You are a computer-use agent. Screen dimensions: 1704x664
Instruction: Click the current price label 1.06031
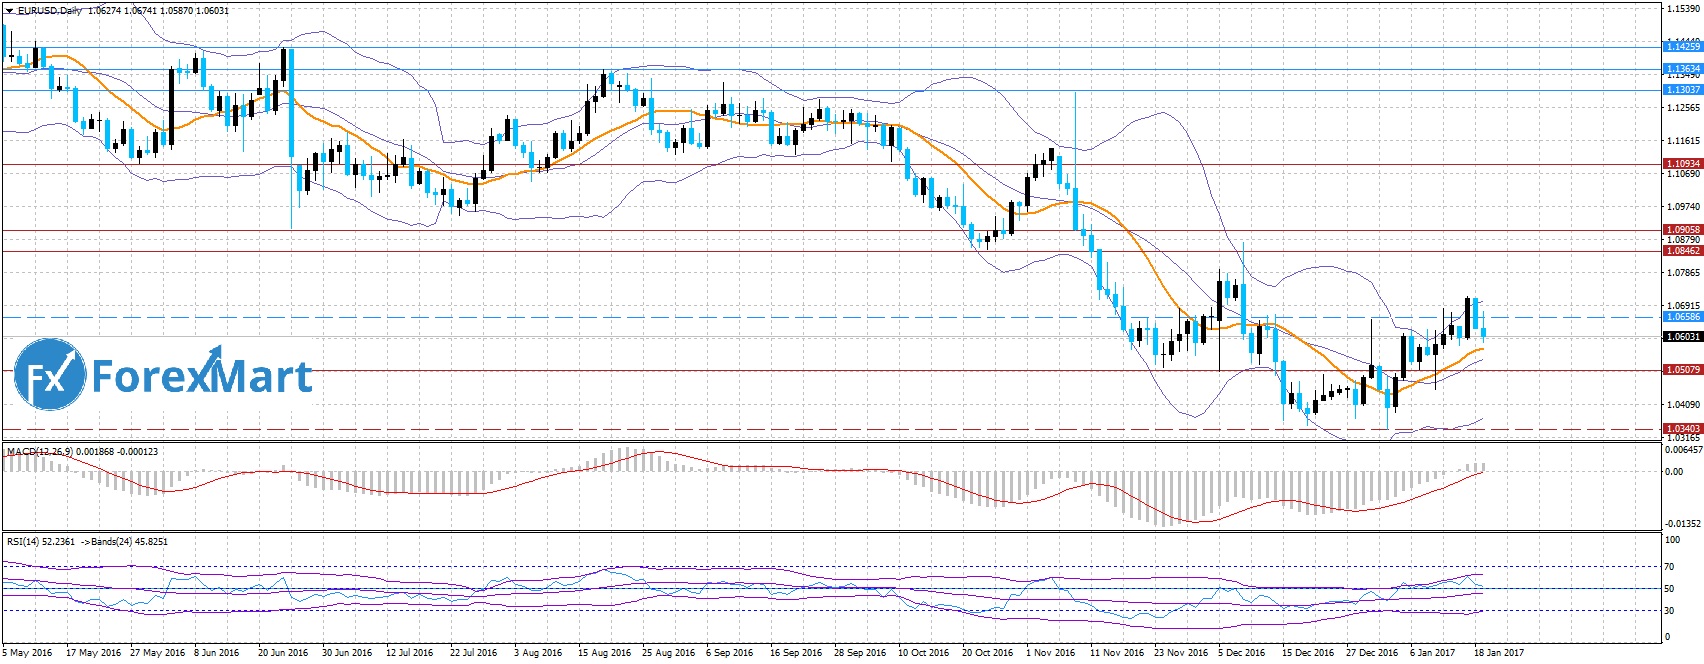coord(1681,337)
